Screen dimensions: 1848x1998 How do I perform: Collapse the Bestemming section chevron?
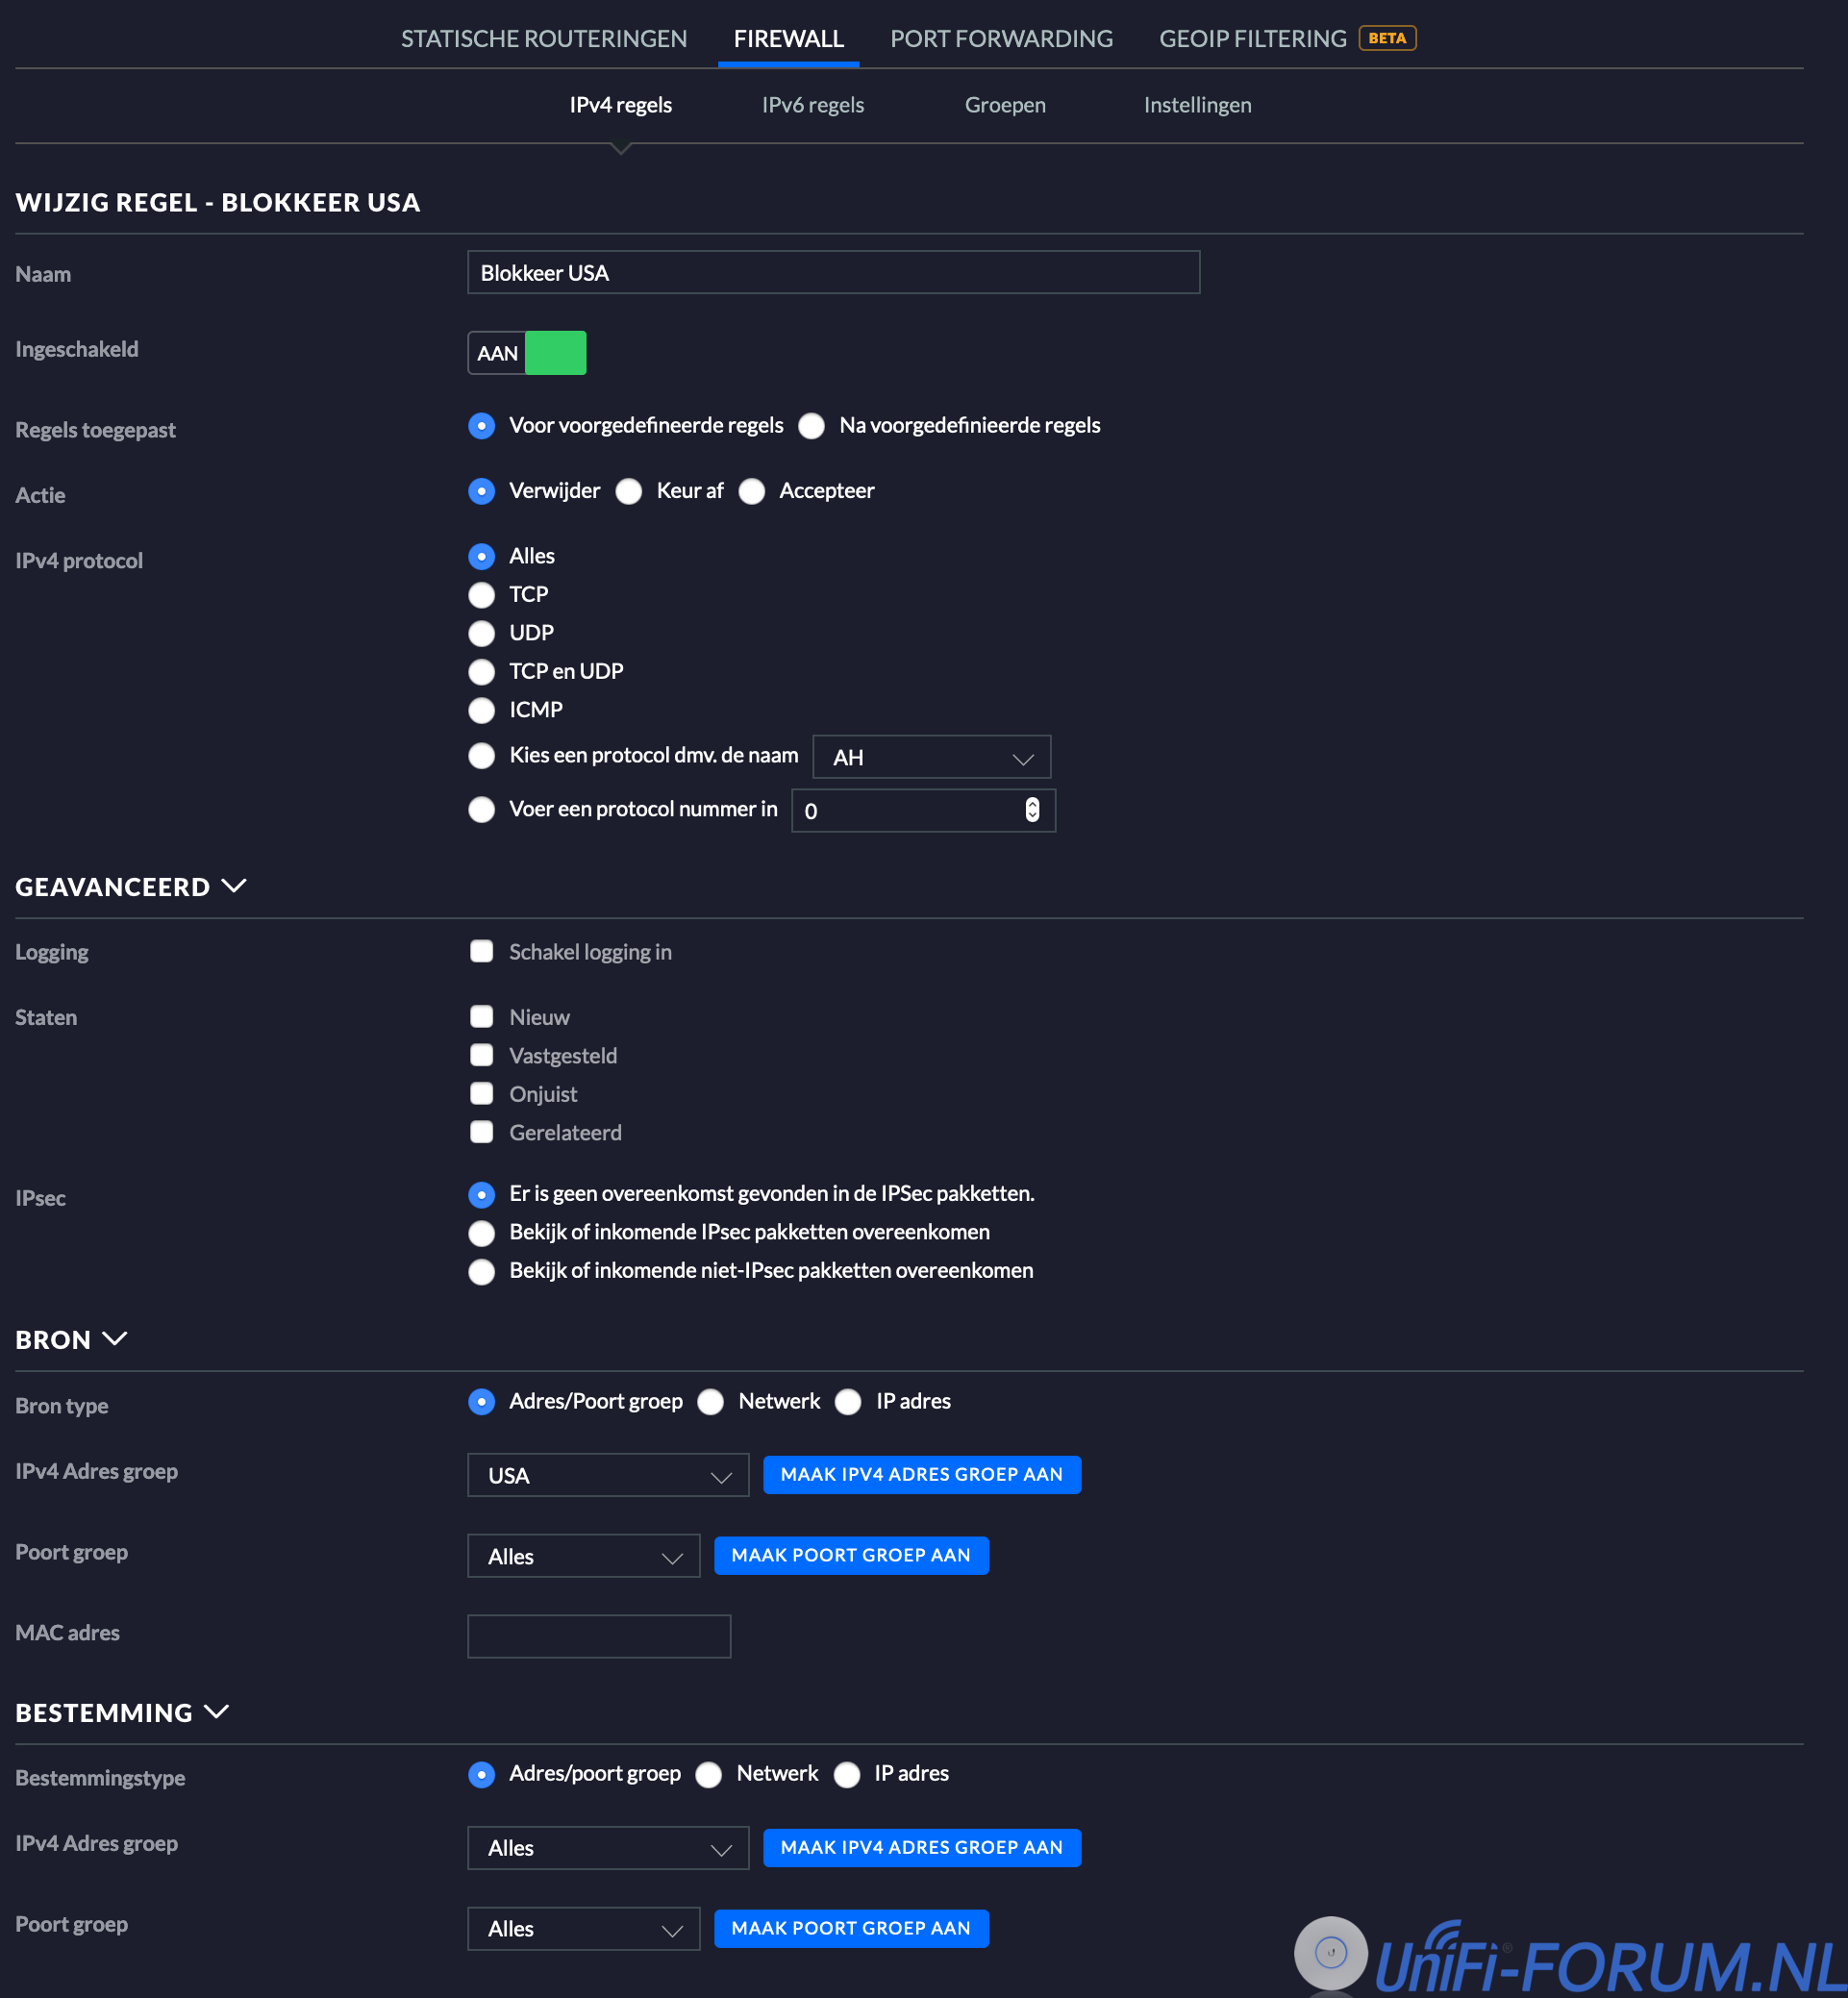pos(217,1711)
